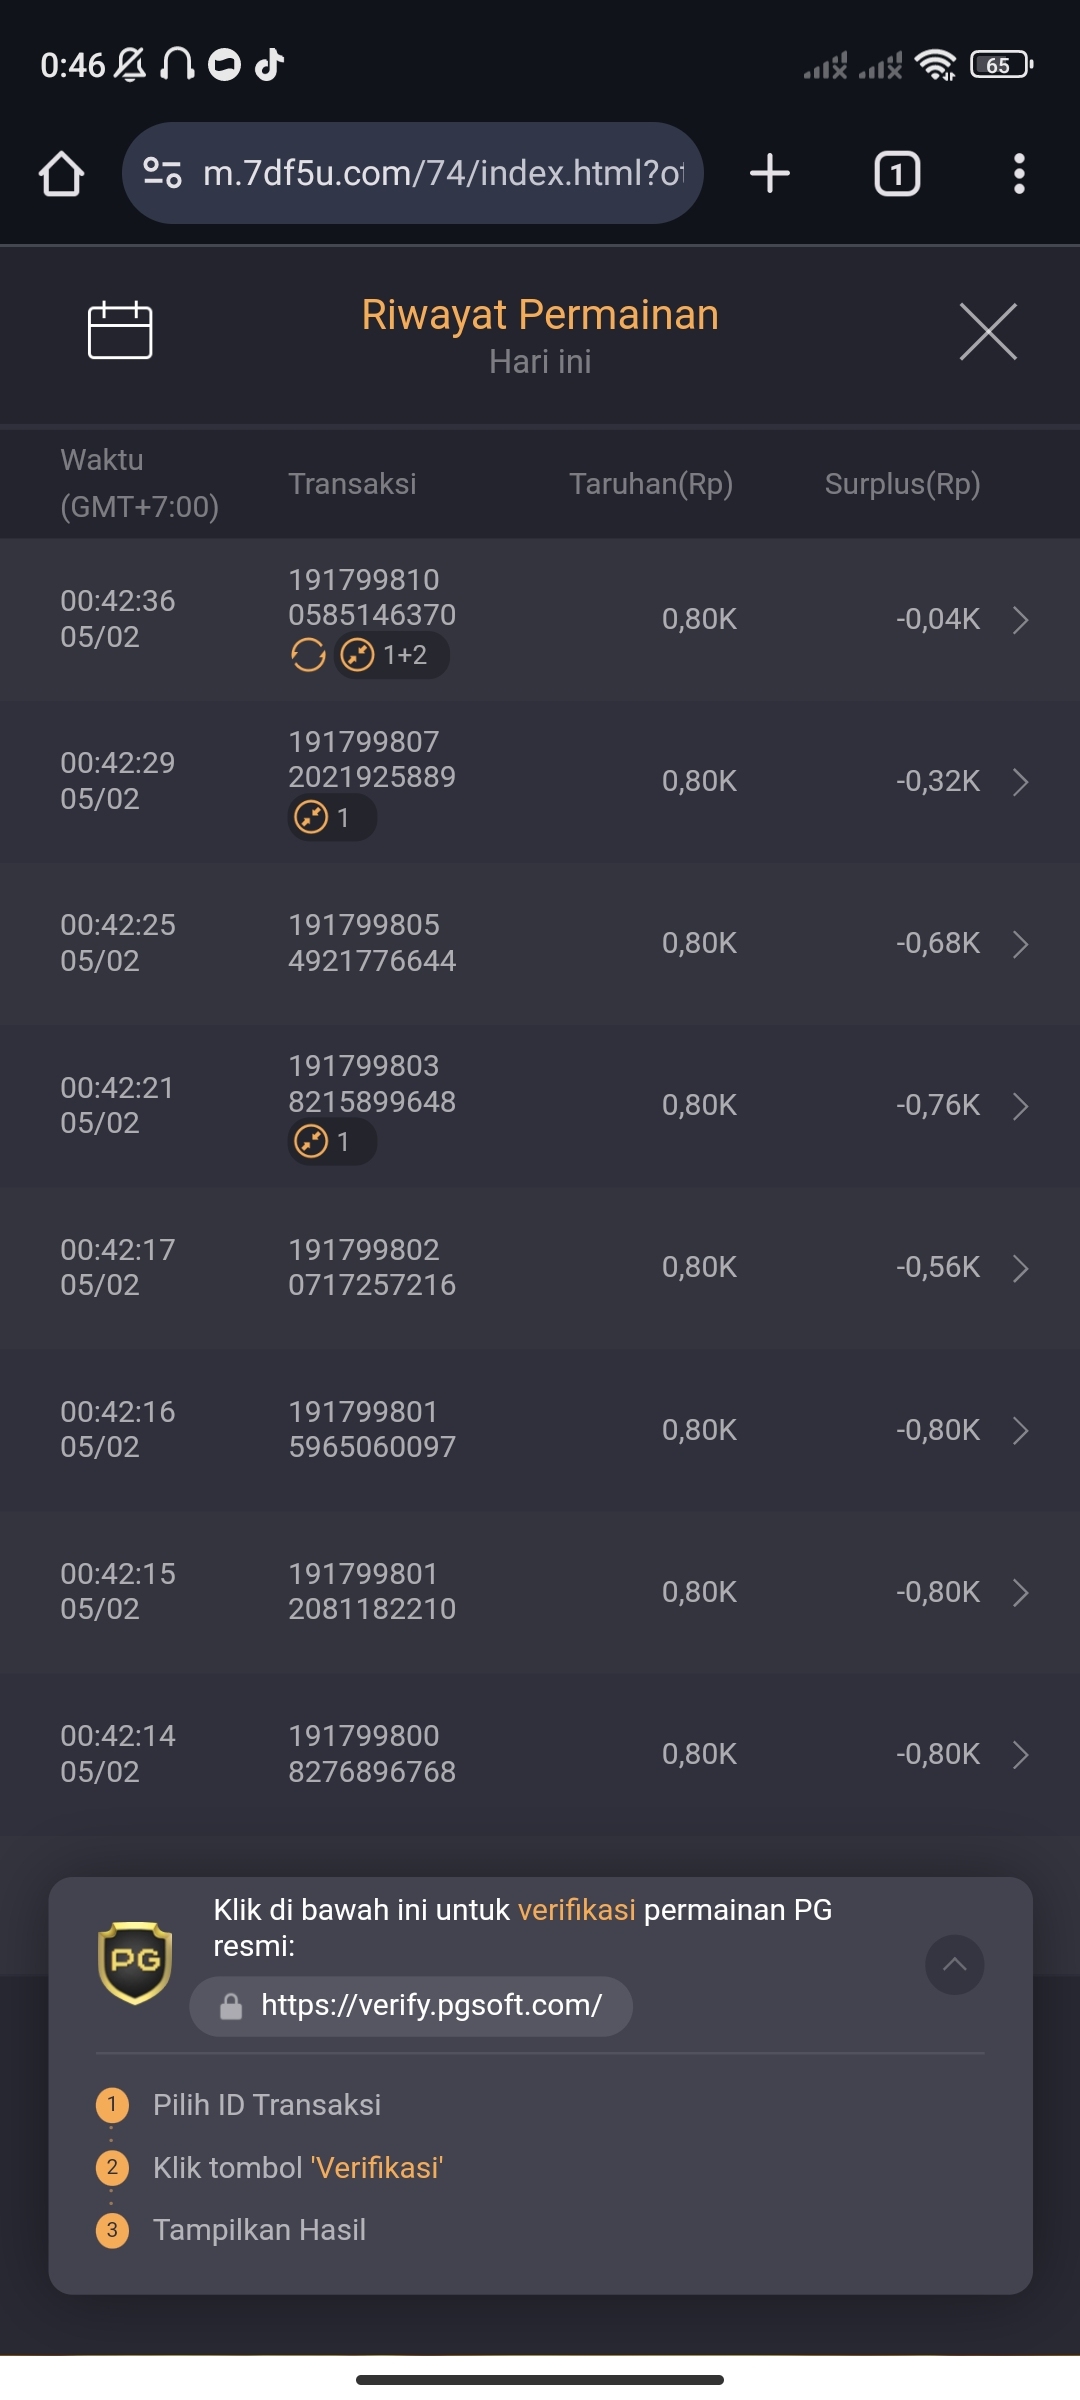Open the browser three-dot menu
This screenshot has width=1080, height=2400.
[1019, 174]
